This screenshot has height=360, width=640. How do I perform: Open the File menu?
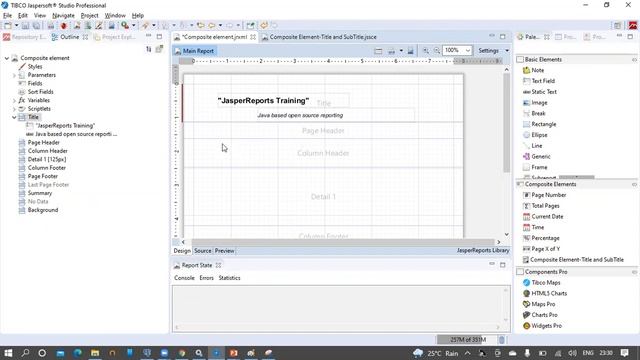(x=7, y=16)
